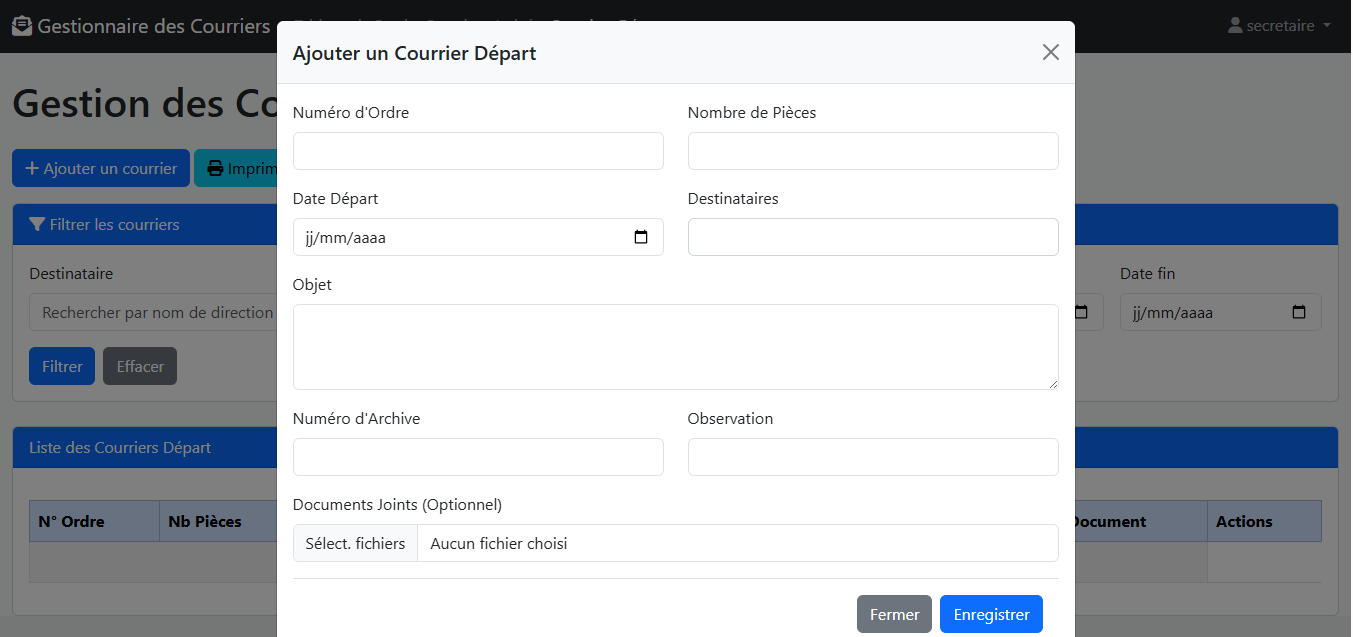Click the Fermer button
The width and height of the screenshot is (1353, 637).
click(x=894, y=614)
